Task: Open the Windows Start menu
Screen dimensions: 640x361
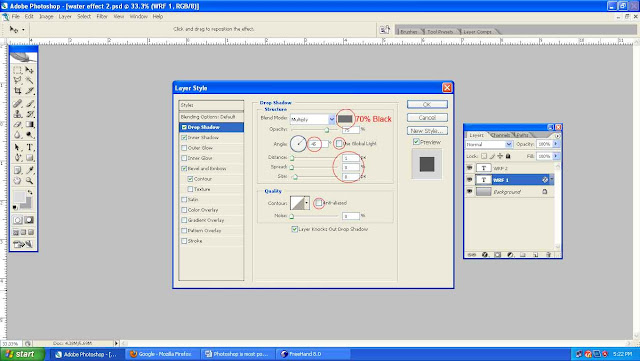Action: point(22,354)
